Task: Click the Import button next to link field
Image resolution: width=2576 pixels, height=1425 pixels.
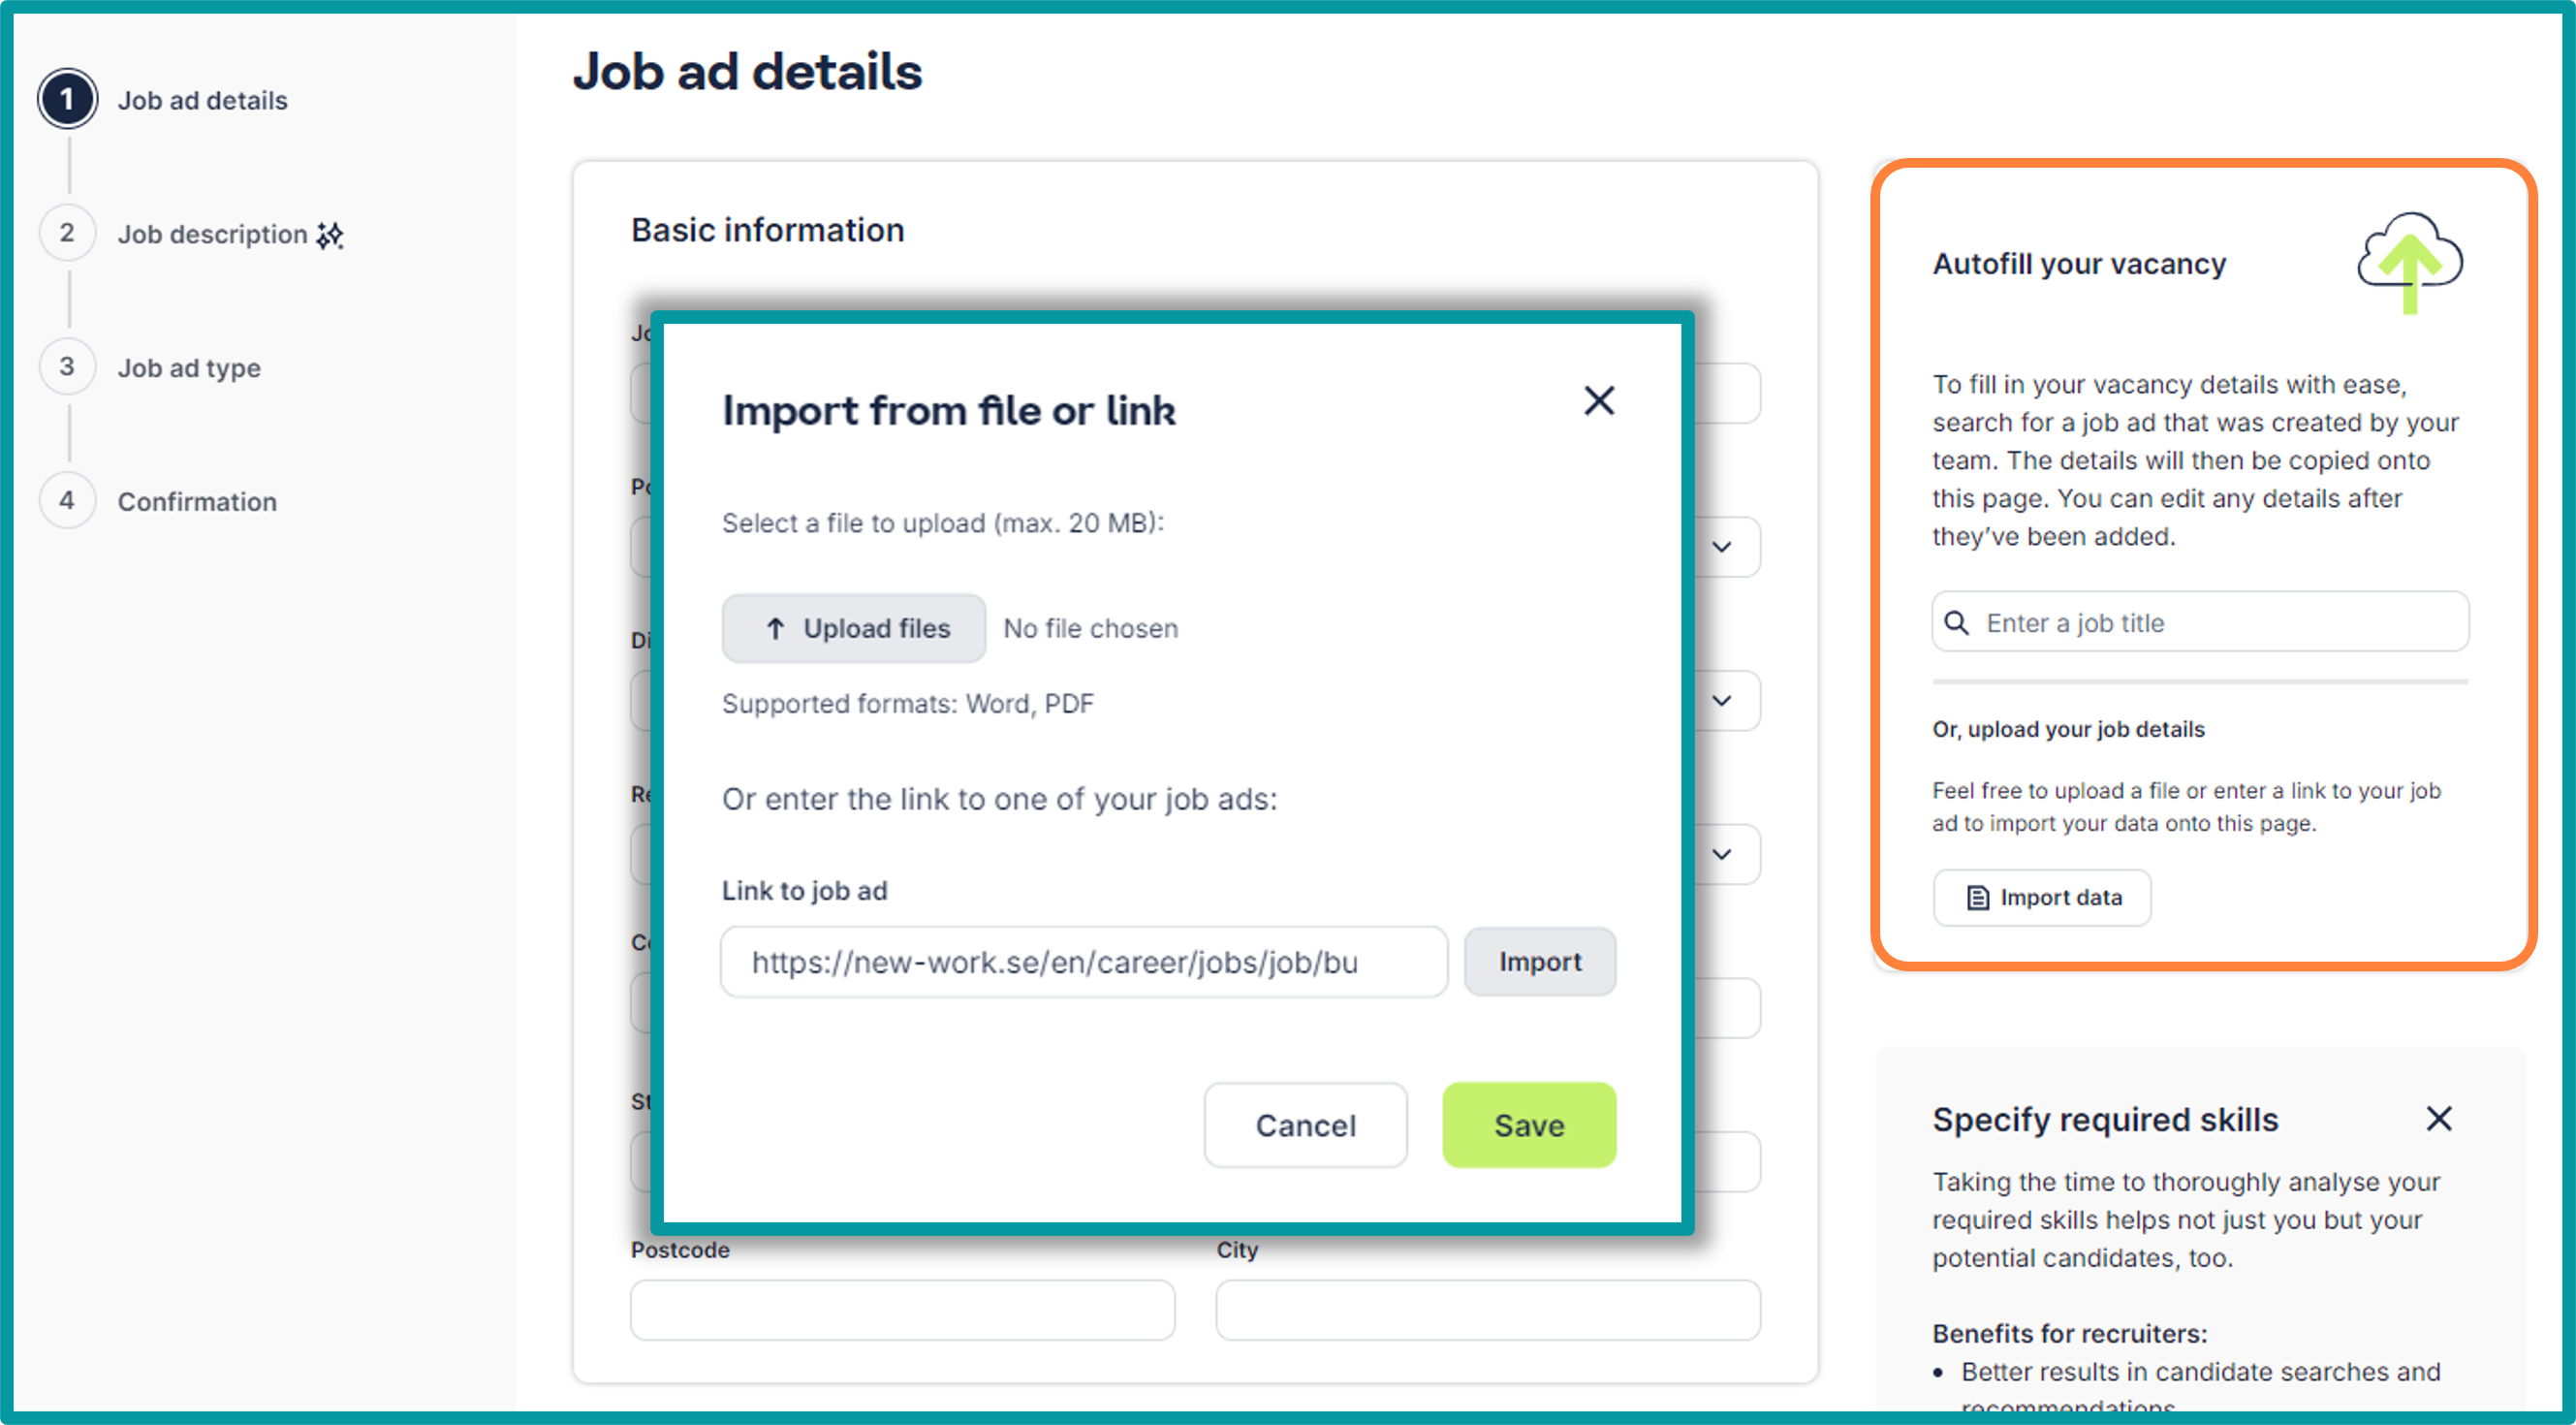Action: [1538, 962]
